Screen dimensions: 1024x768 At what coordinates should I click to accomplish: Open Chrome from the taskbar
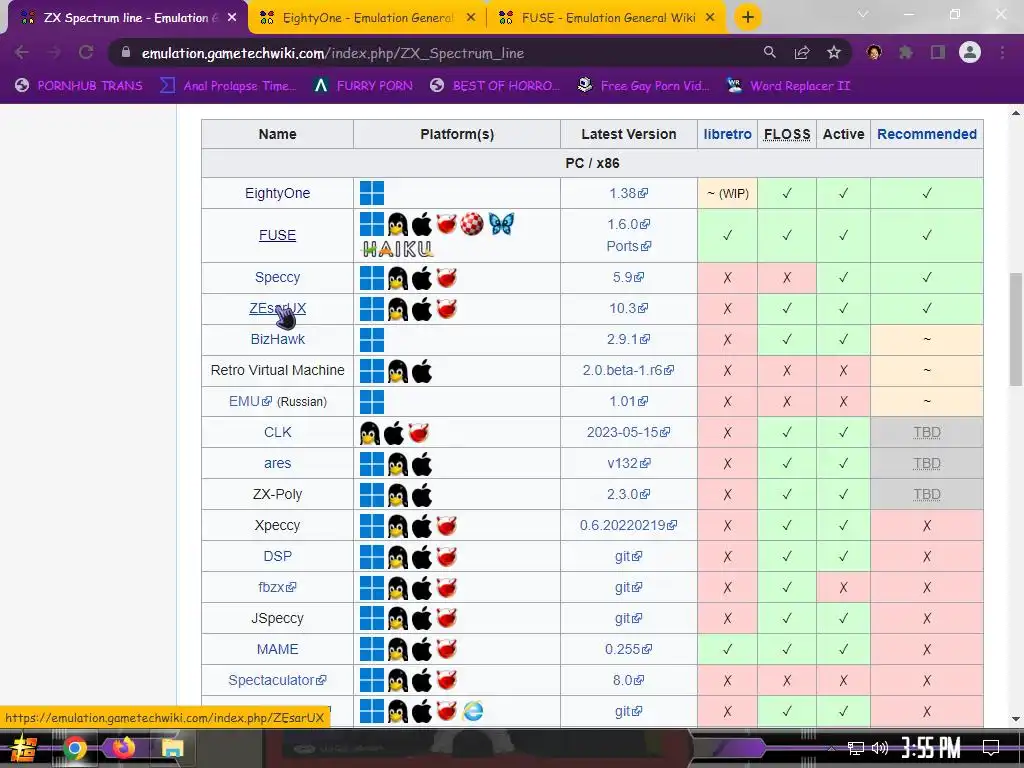click(74, 748)
